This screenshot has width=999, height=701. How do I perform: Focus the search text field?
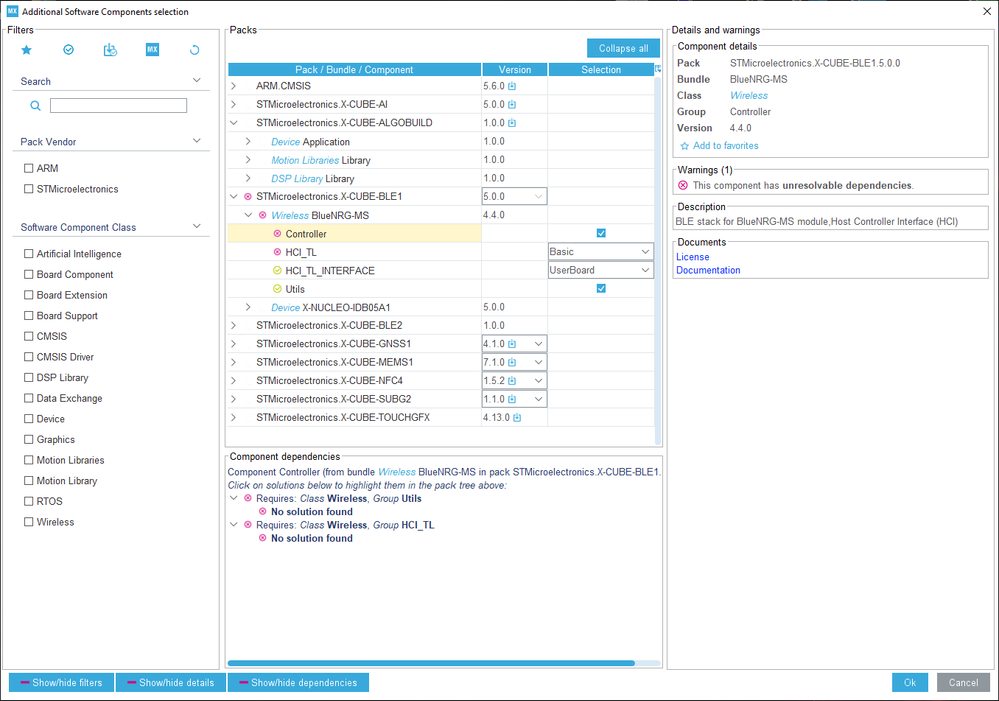tap(119, 106)
